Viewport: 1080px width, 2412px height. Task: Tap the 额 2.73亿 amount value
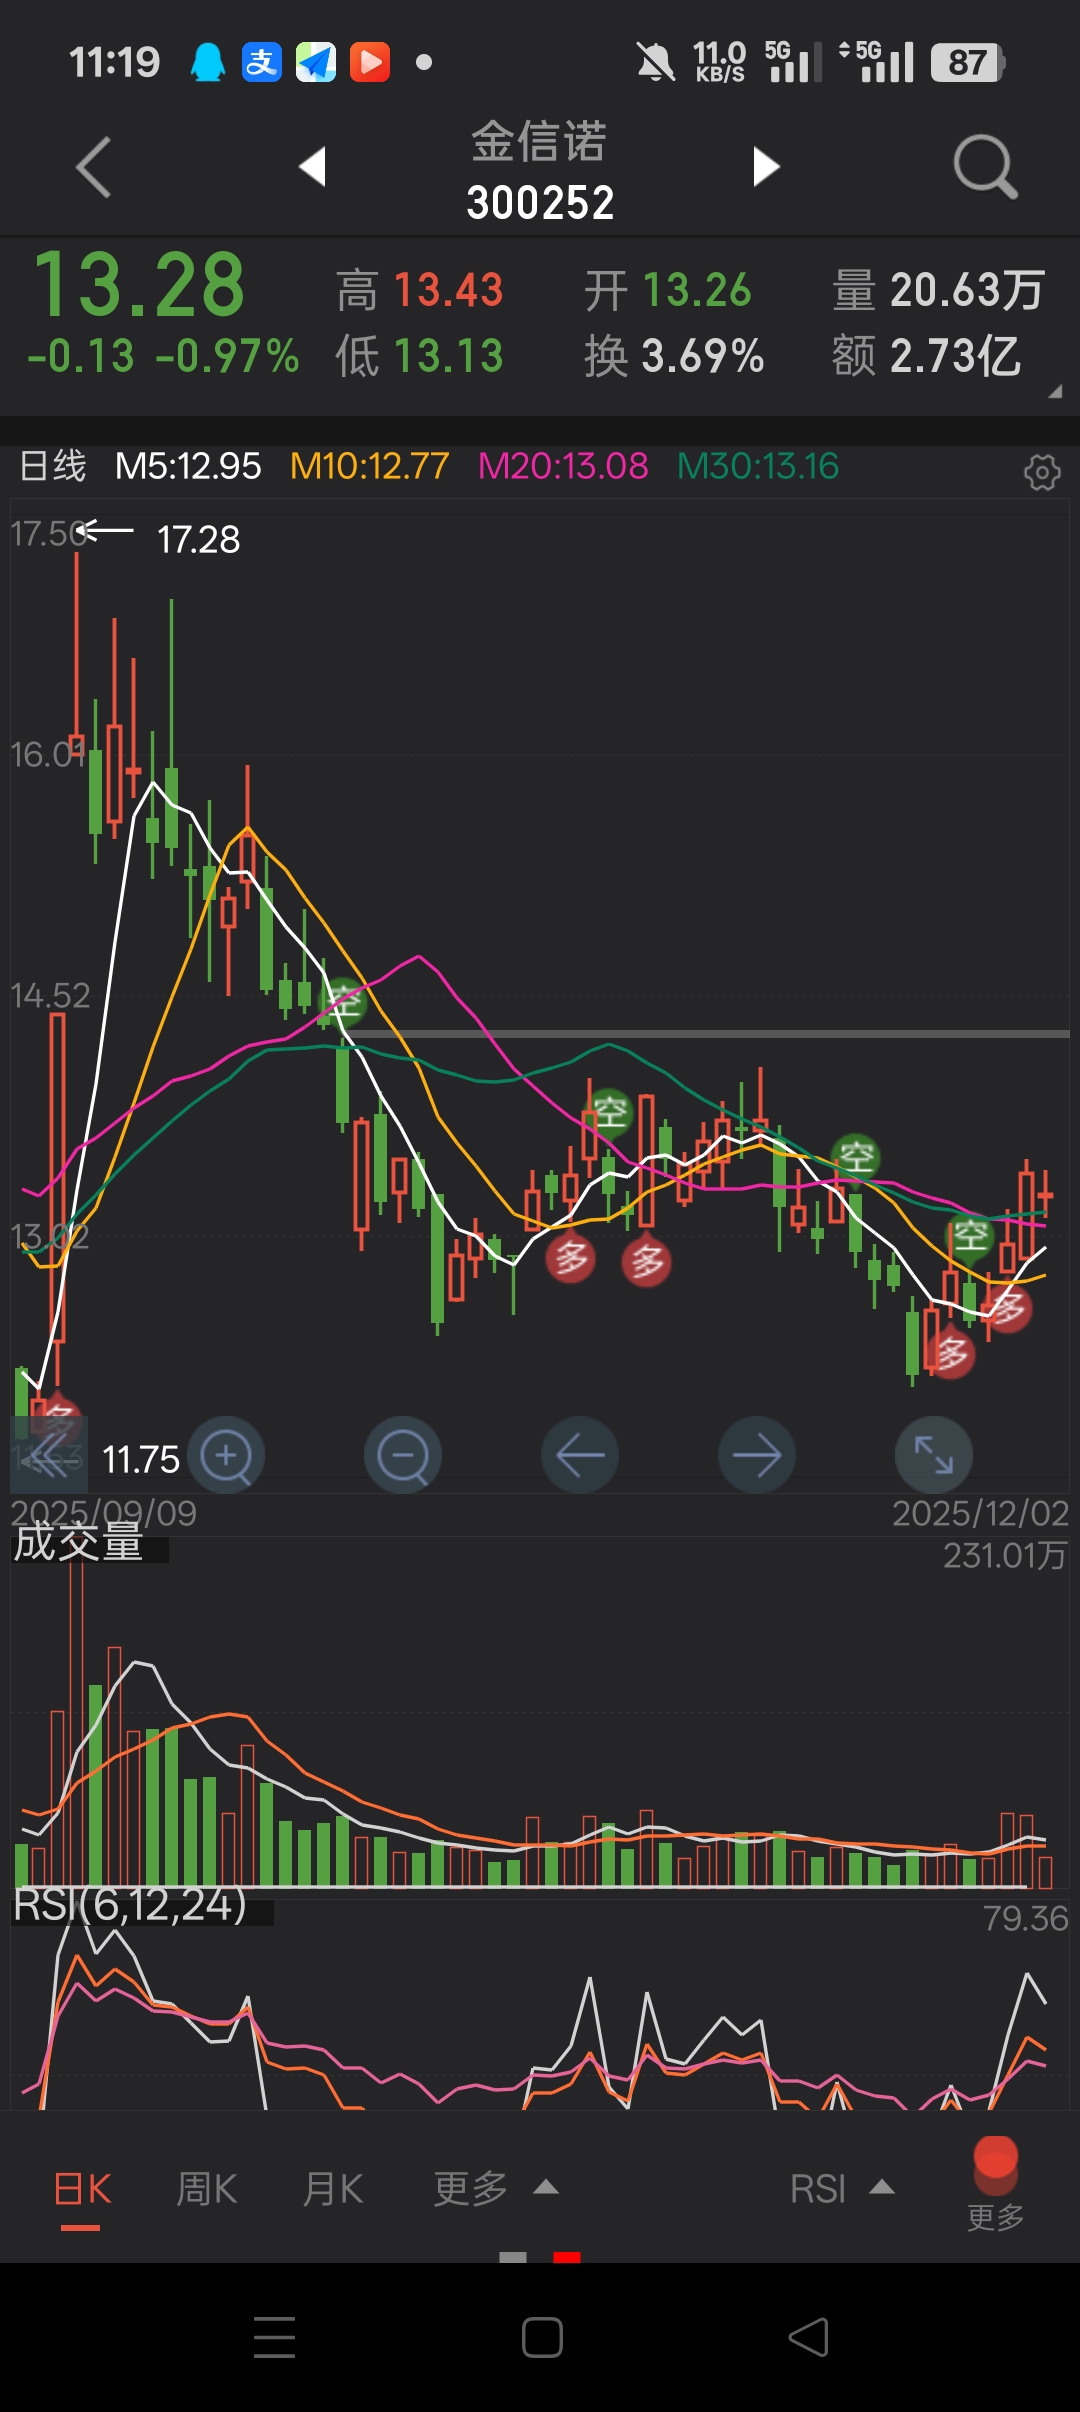coord(926,356)
